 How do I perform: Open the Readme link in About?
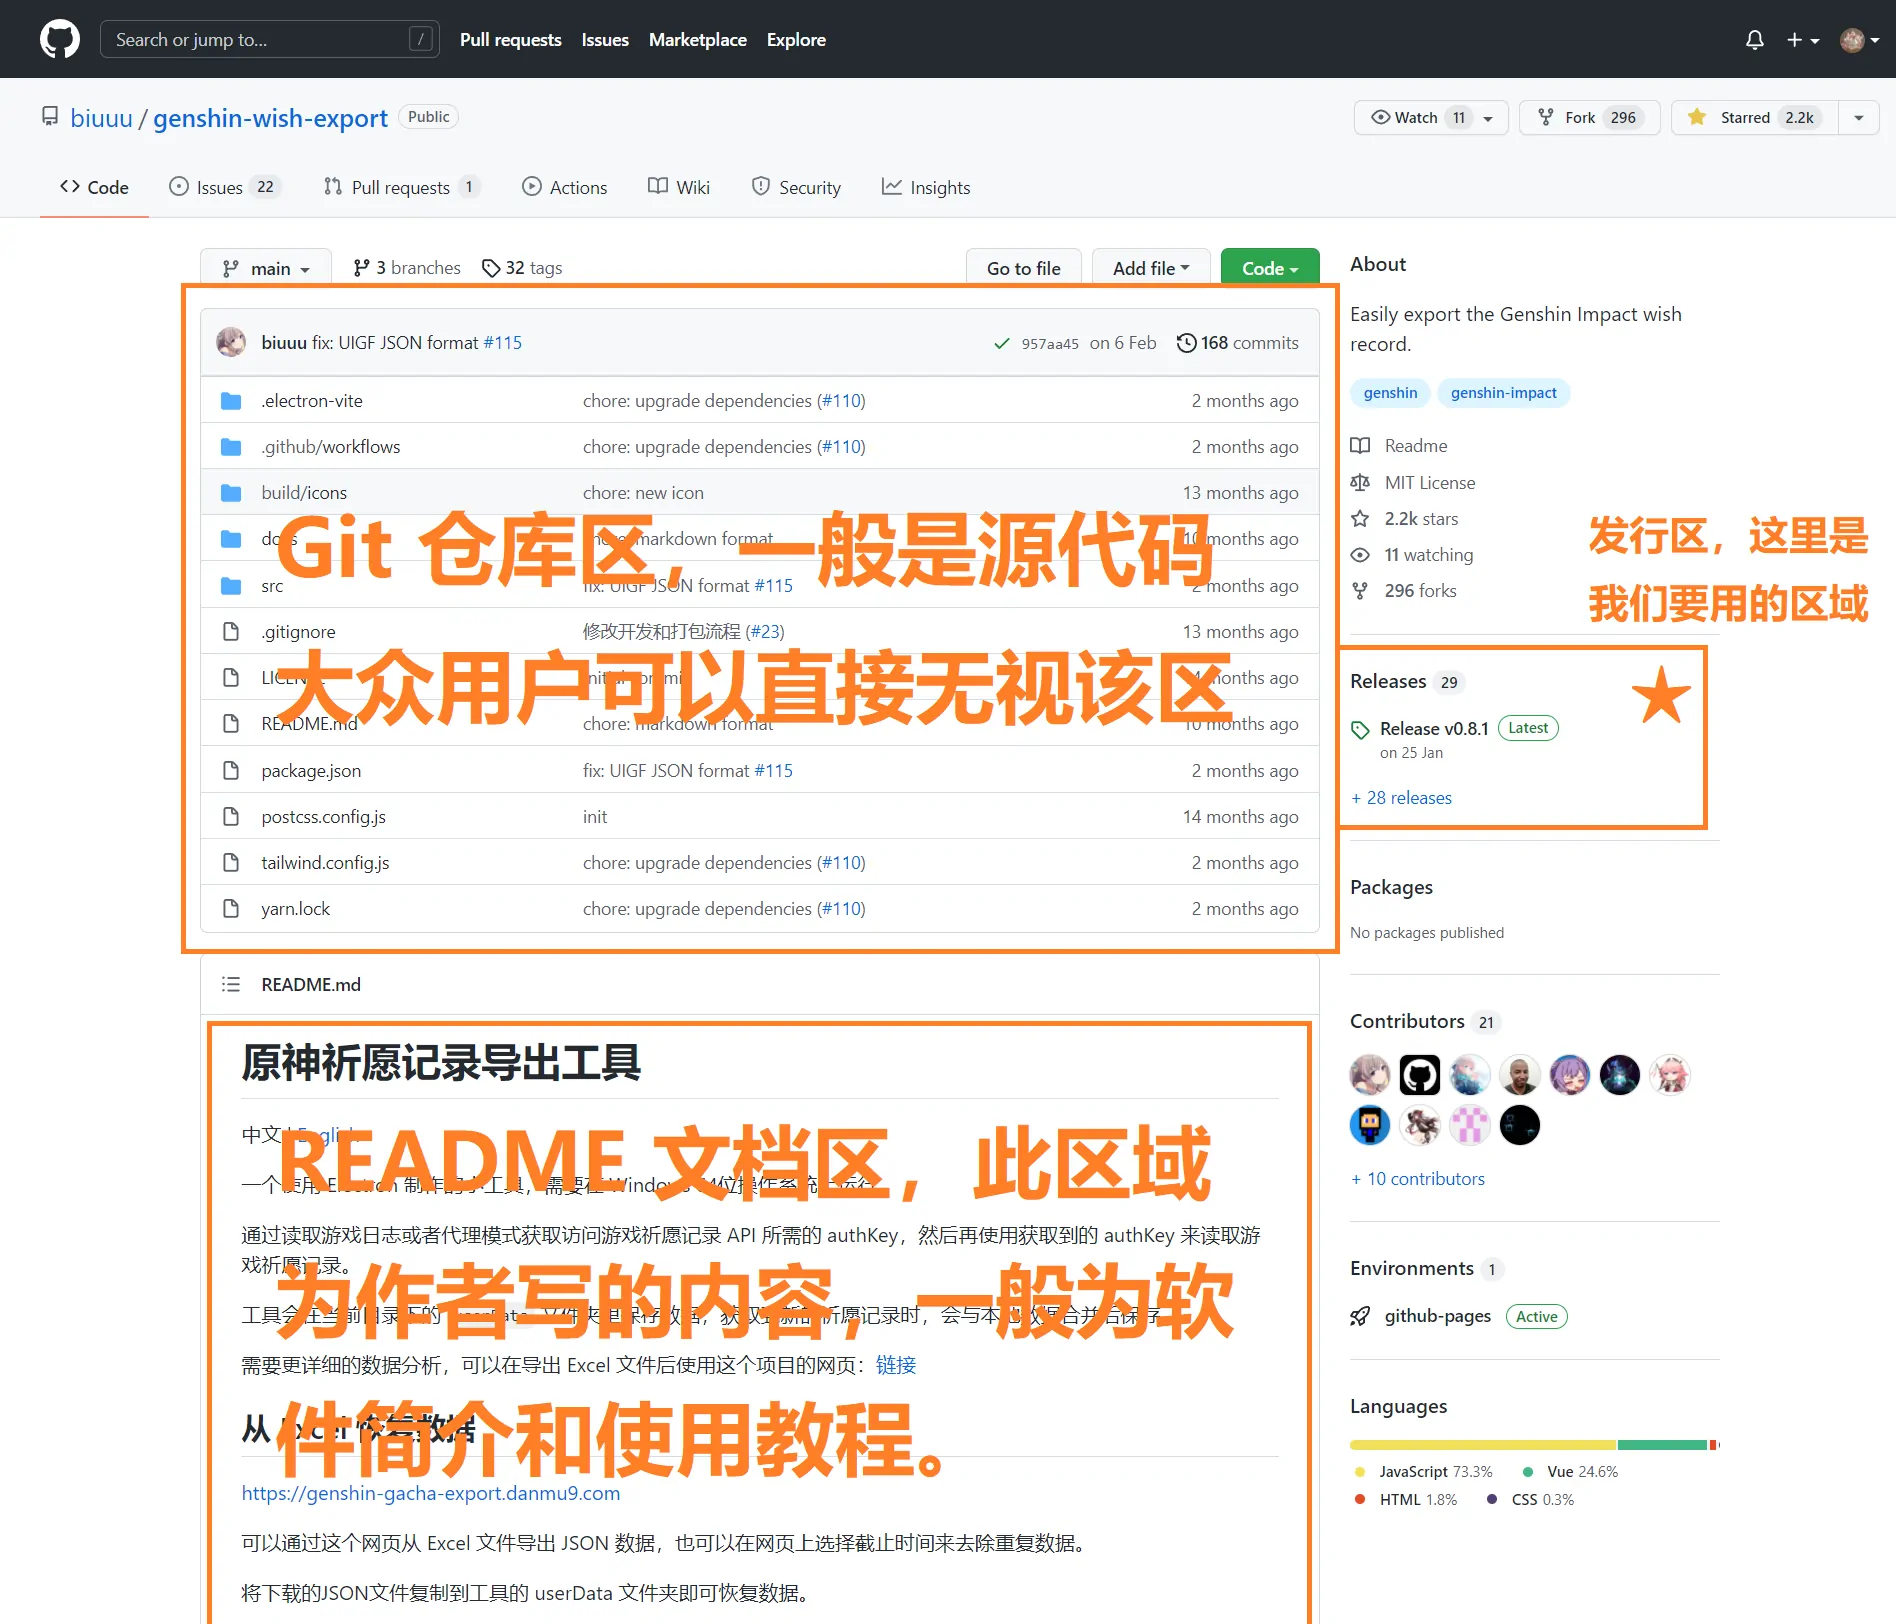click(x=1399, y=446)
